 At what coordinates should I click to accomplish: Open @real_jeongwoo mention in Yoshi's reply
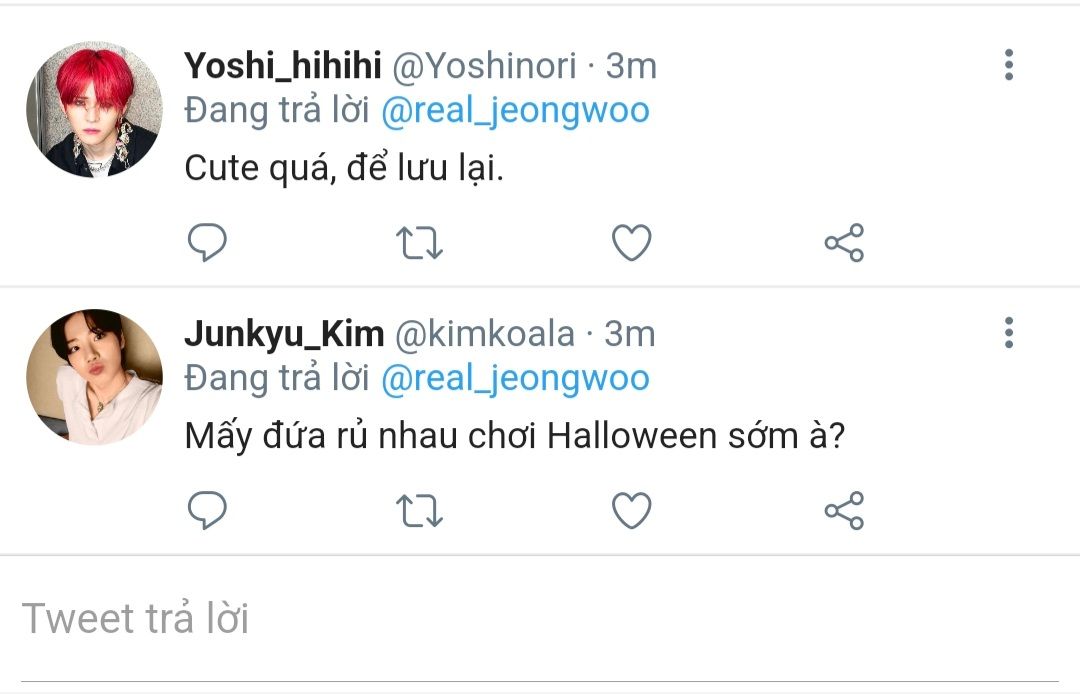point(515,110)
